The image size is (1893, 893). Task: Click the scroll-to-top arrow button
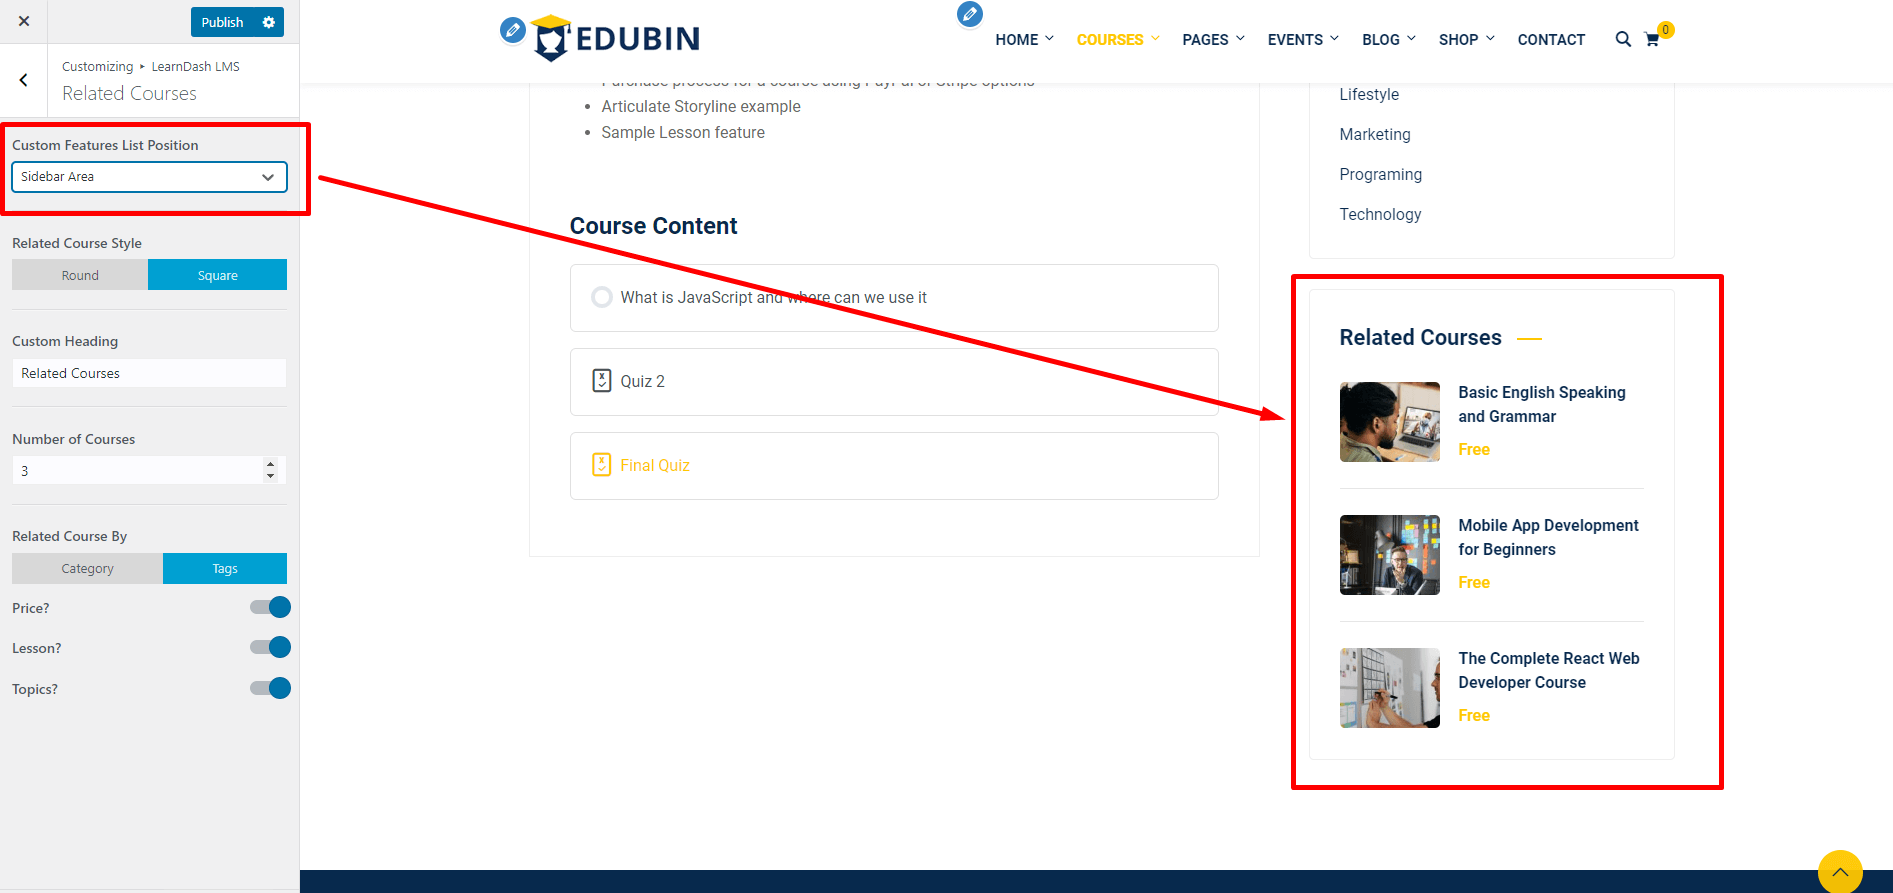coord(1839,871)
